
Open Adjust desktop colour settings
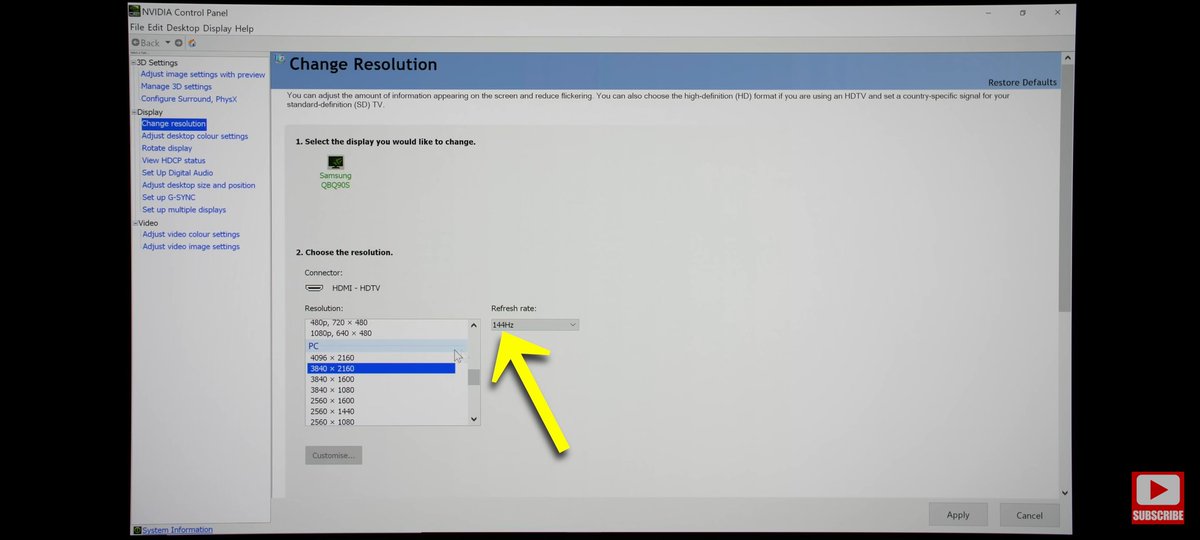[x=195, y=136]
